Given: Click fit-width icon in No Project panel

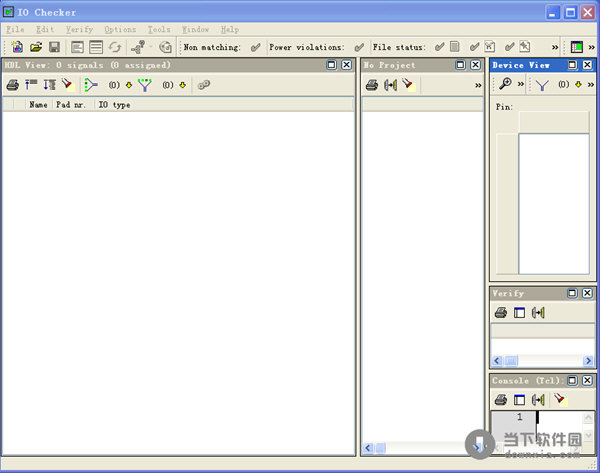Looking at the screenshot, I should point(390,85).
